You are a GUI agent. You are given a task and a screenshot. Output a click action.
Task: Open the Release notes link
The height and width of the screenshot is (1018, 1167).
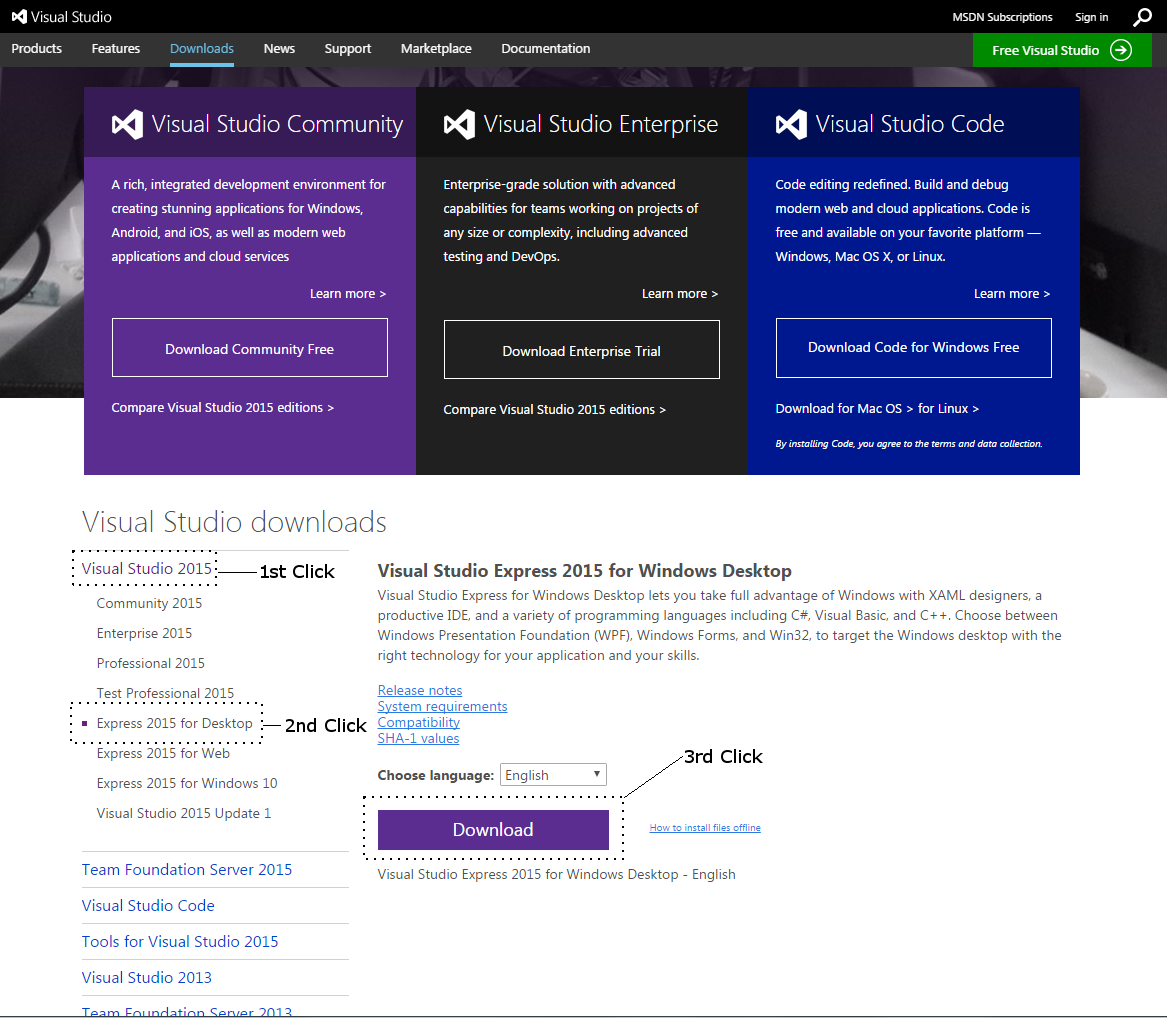[420, 691]
